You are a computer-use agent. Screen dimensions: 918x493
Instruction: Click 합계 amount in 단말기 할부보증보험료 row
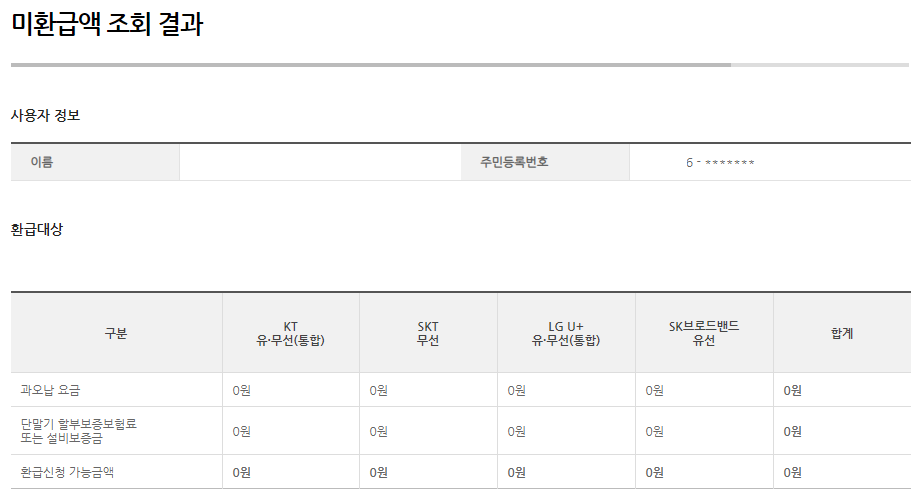(x=793, y=432)
